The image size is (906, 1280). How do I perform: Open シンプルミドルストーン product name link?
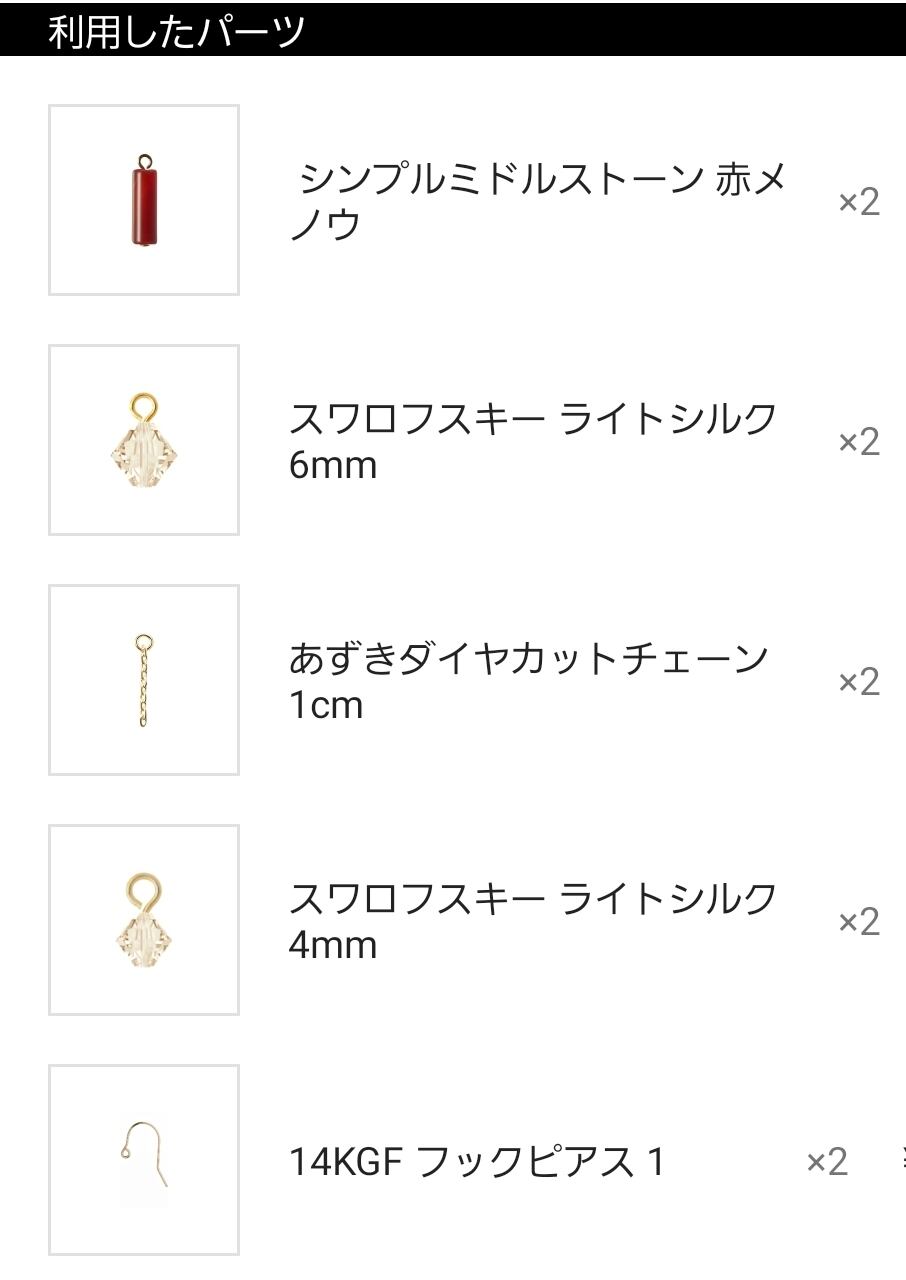(500, 180)
